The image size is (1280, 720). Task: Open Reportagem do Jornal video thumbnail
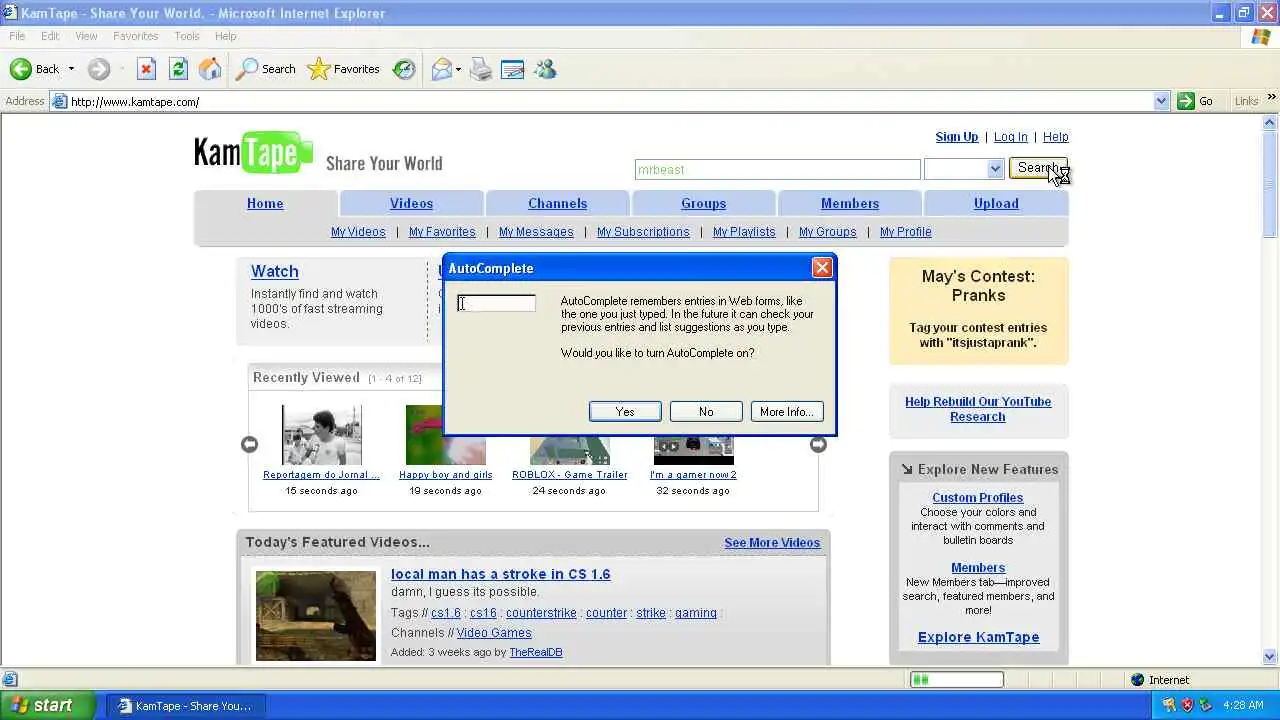tap(321, 435)
